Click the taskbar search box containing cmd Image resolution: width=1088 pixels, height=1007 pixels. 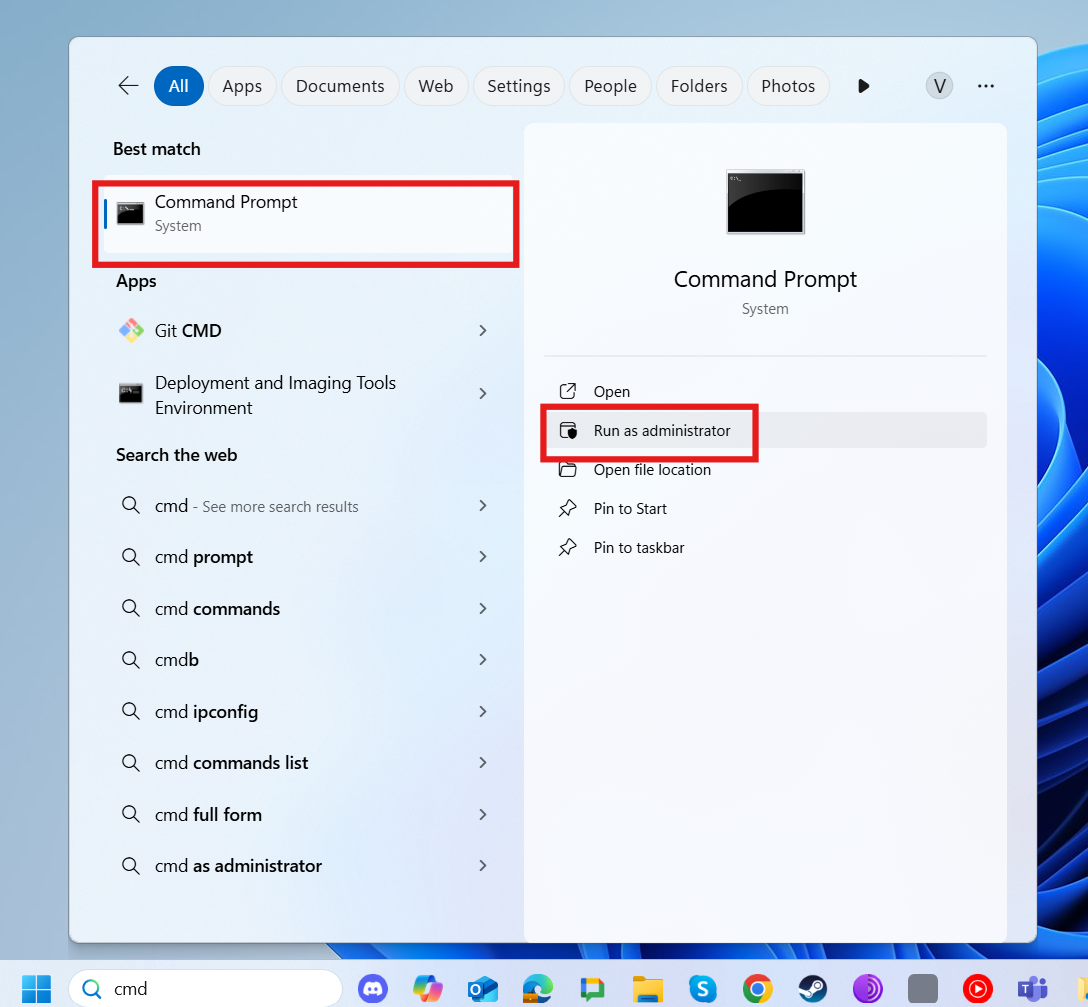pyautogui.click(x=206, y=988)
